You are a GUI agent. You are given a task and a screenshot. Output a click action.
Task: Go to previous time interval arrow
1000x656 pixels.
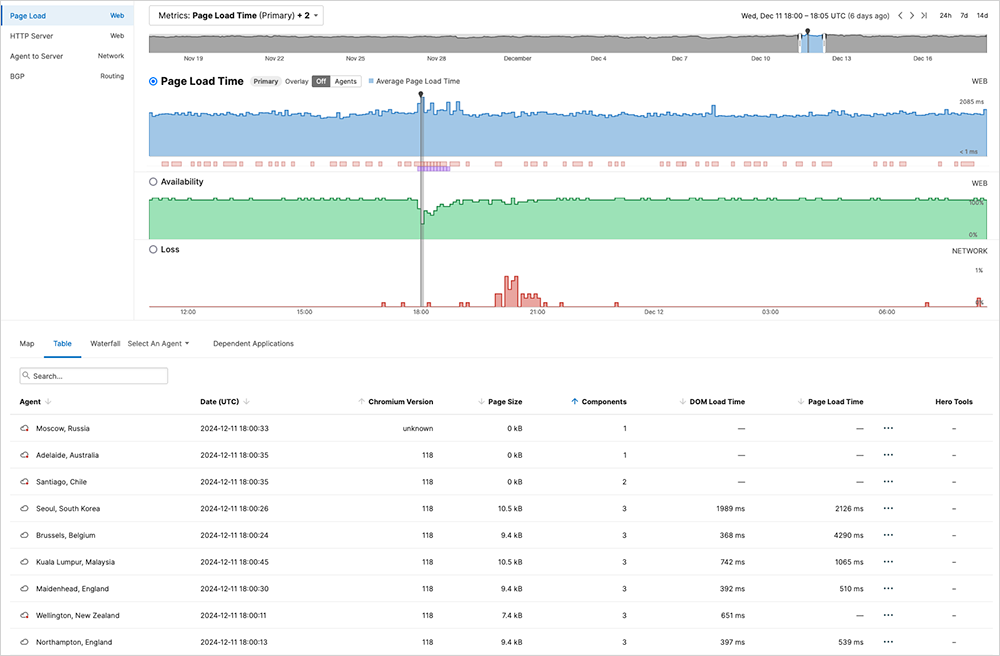[900, 16]
